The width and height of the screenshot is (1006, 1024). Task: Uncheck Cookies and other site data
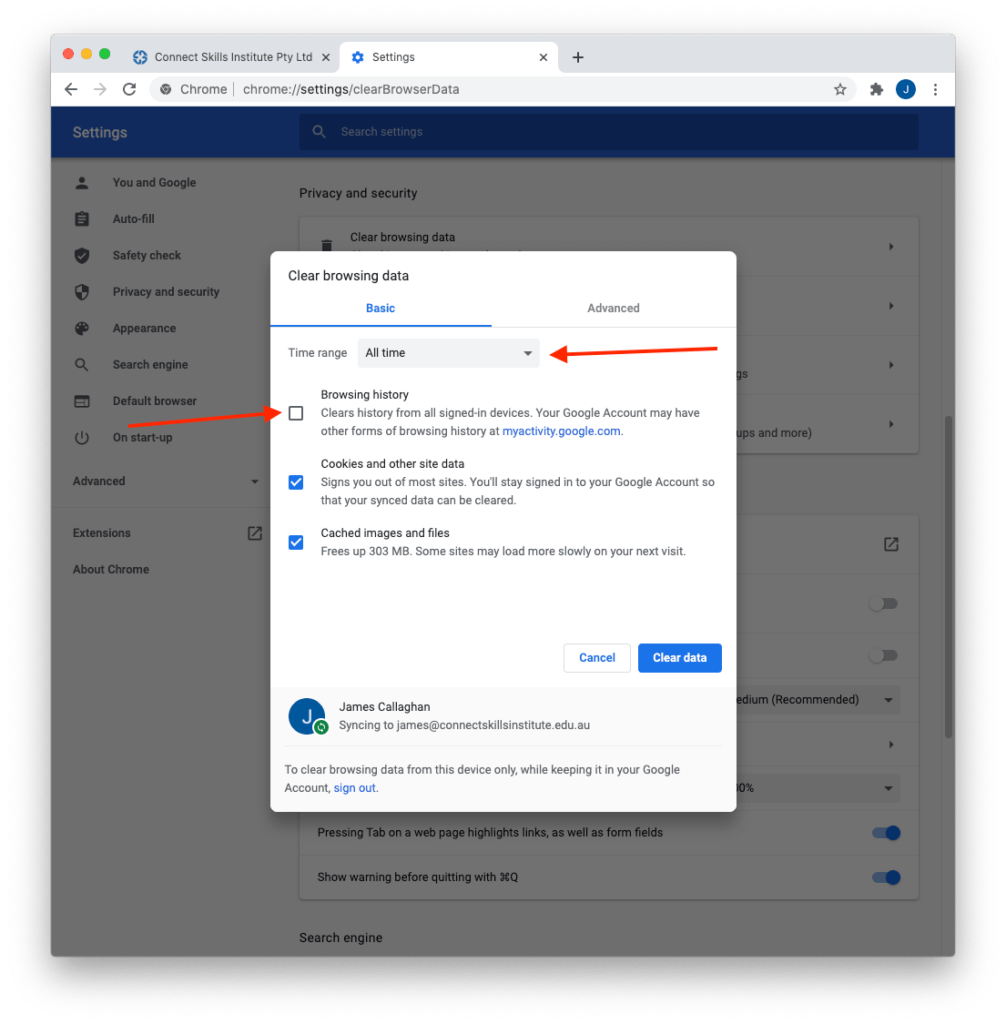296,483
